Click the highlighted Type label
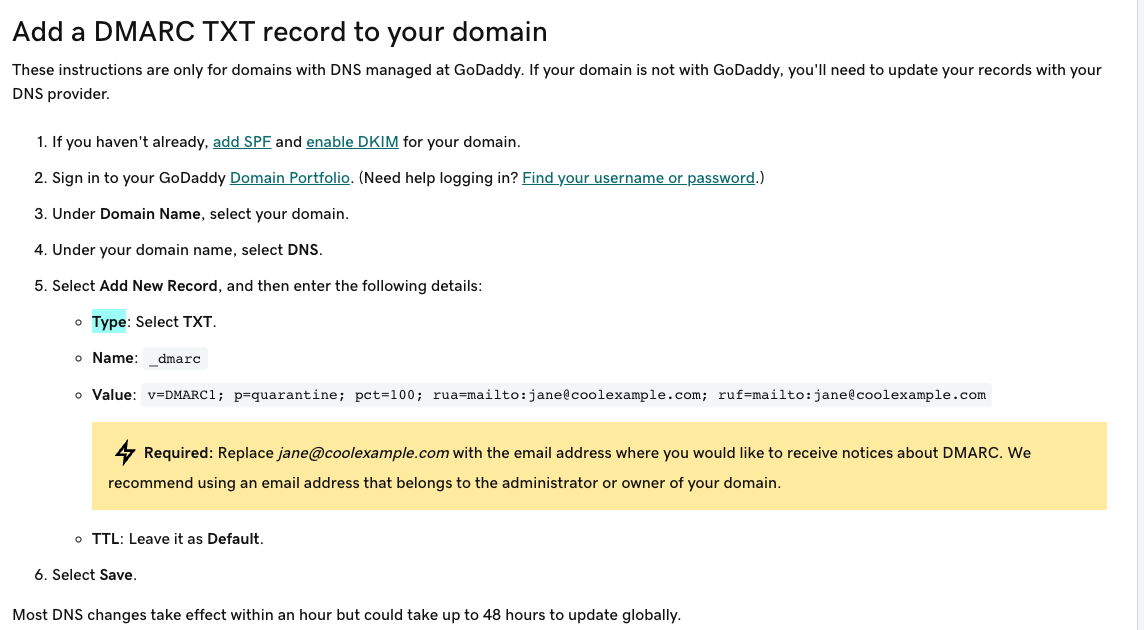Image resolution: width=1144 pixels, height=630 pixels. click(109, 322)
